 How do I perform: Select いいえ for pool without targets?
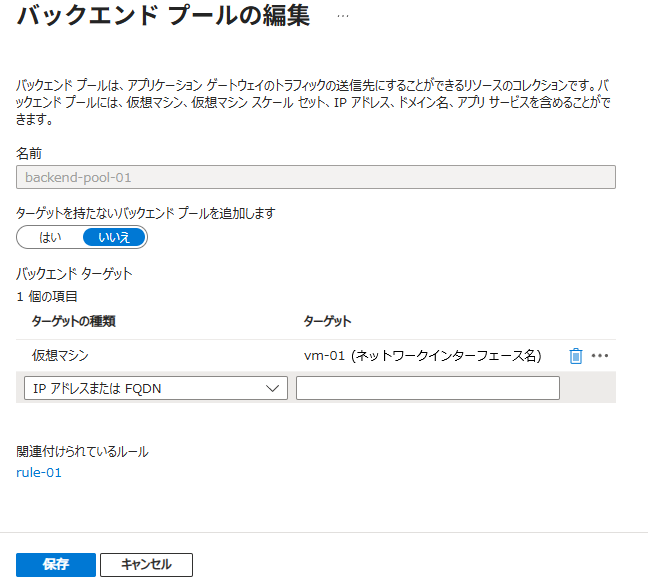[114, 237]
